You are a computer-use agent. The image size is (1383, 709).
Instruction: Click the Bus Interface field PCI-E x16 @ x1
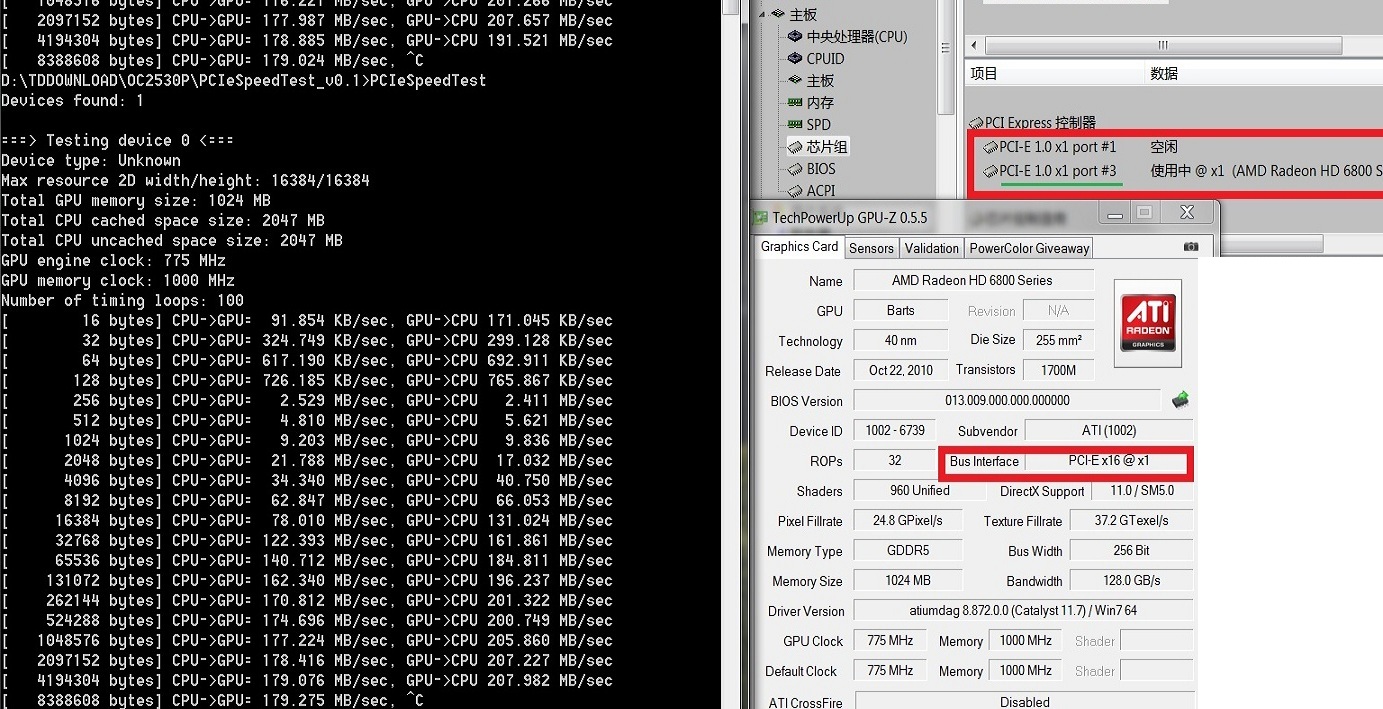(1108, 461)
